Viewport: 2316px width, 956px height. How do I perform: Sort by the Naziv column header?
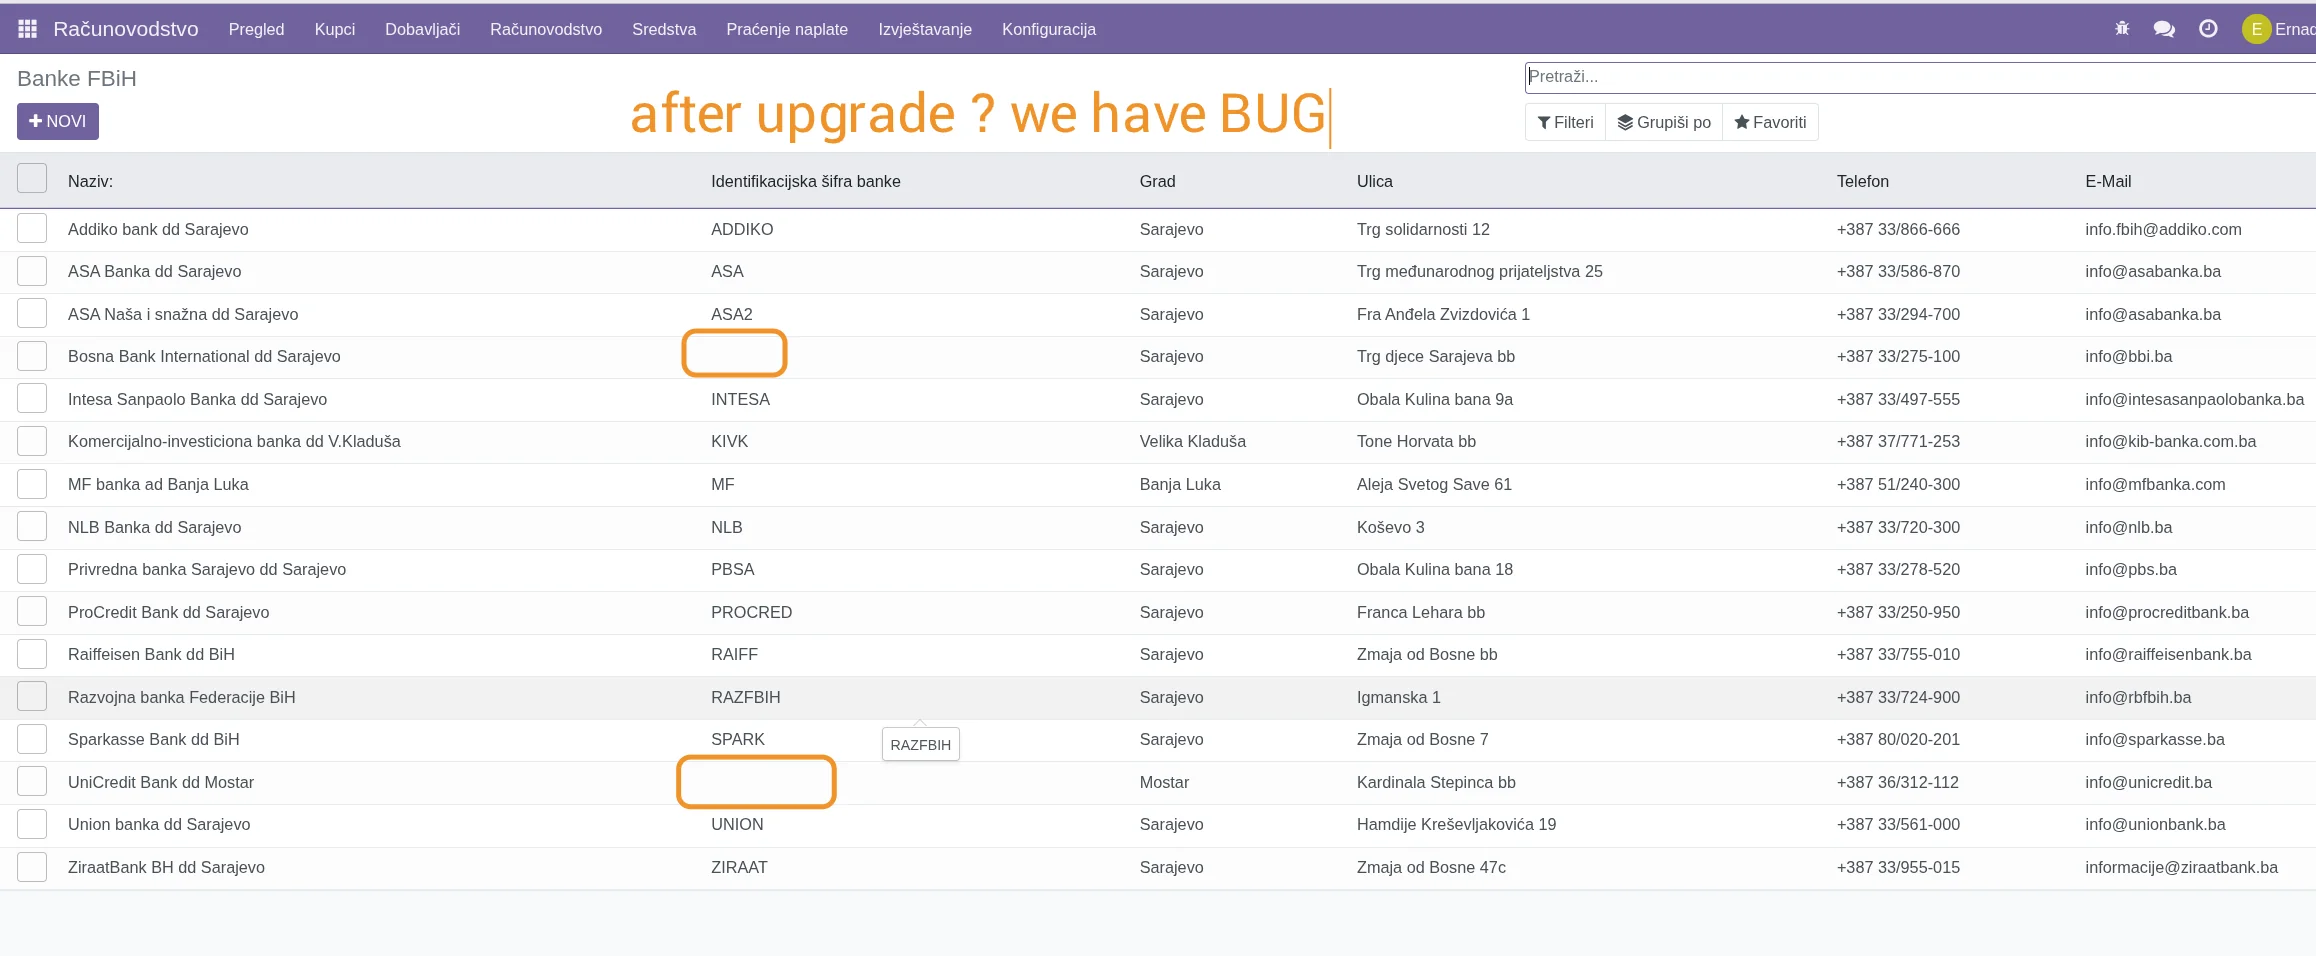tap(90, 181)
